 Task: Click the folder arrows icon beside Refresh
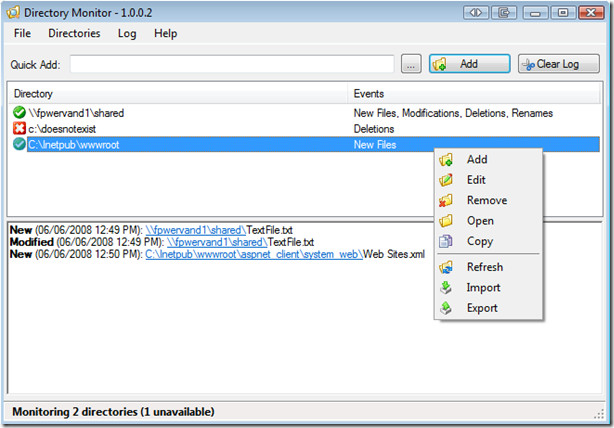(x=446, y=267)
